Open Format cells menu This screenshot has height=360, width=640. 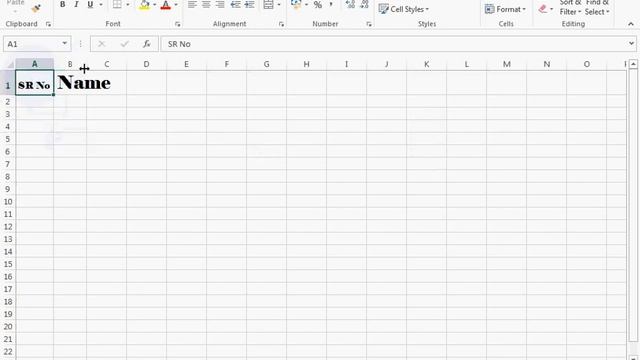click(505, 9)
